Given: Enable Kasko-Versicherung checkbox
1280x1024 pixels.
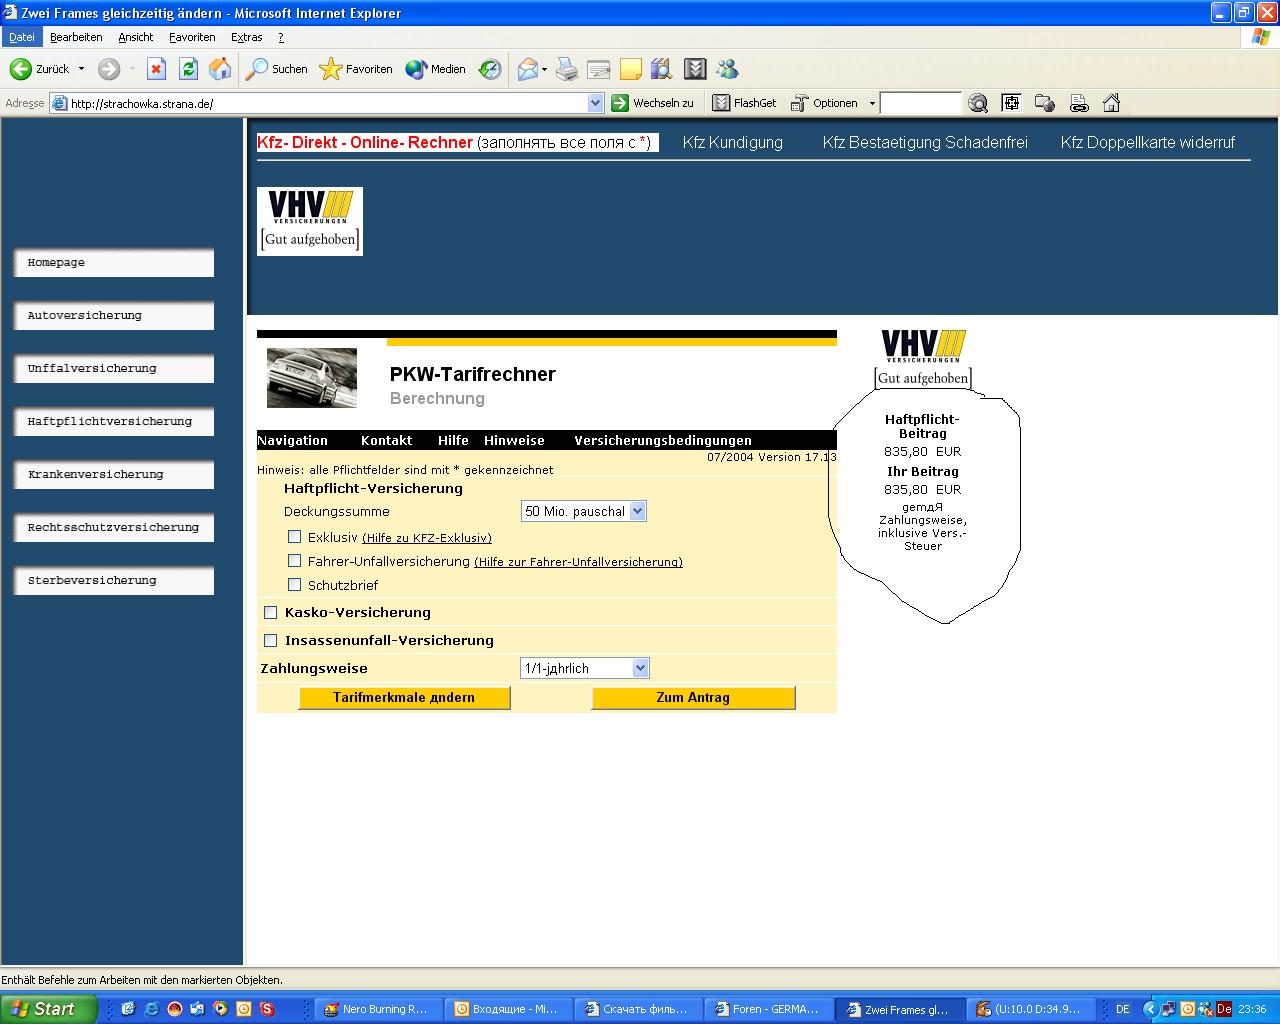Looking at the screenshot, I should coord(270,612).
